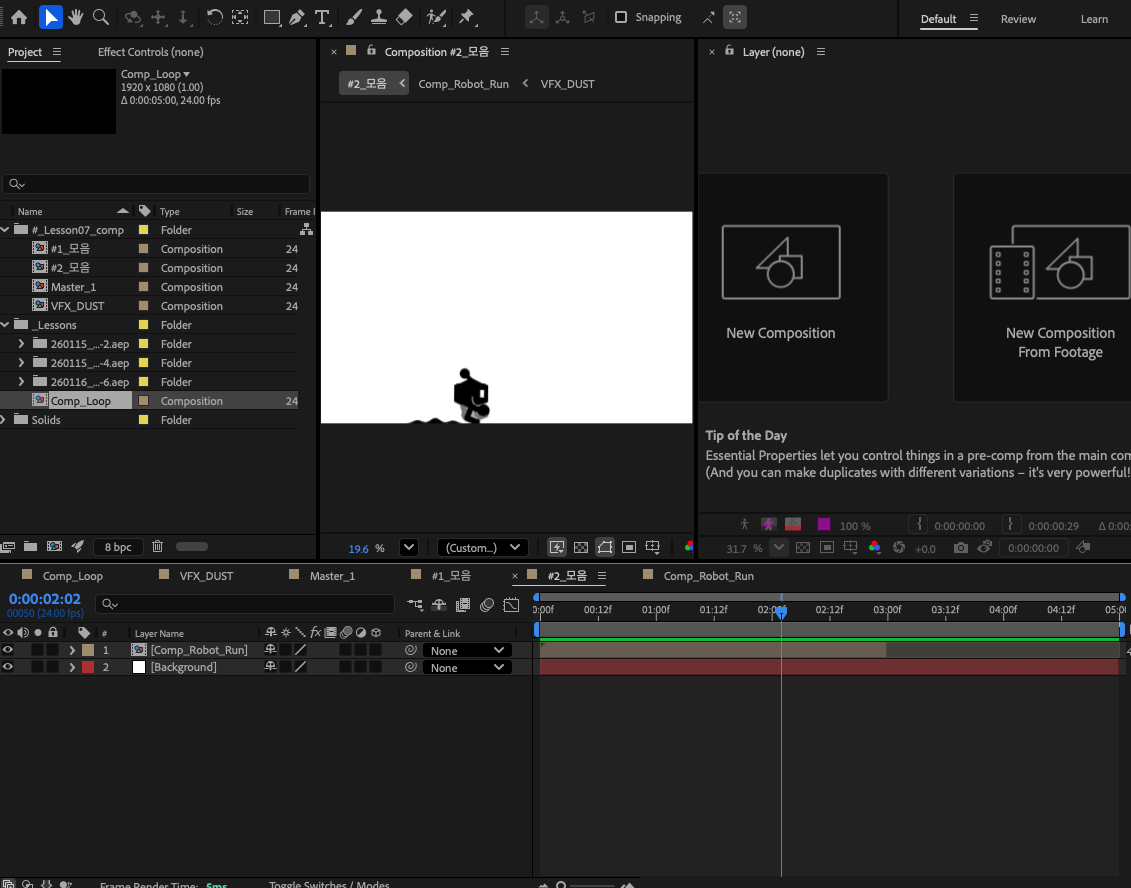
Task: Take snapshot in Layer panel
Action: [x=961, y=548]
